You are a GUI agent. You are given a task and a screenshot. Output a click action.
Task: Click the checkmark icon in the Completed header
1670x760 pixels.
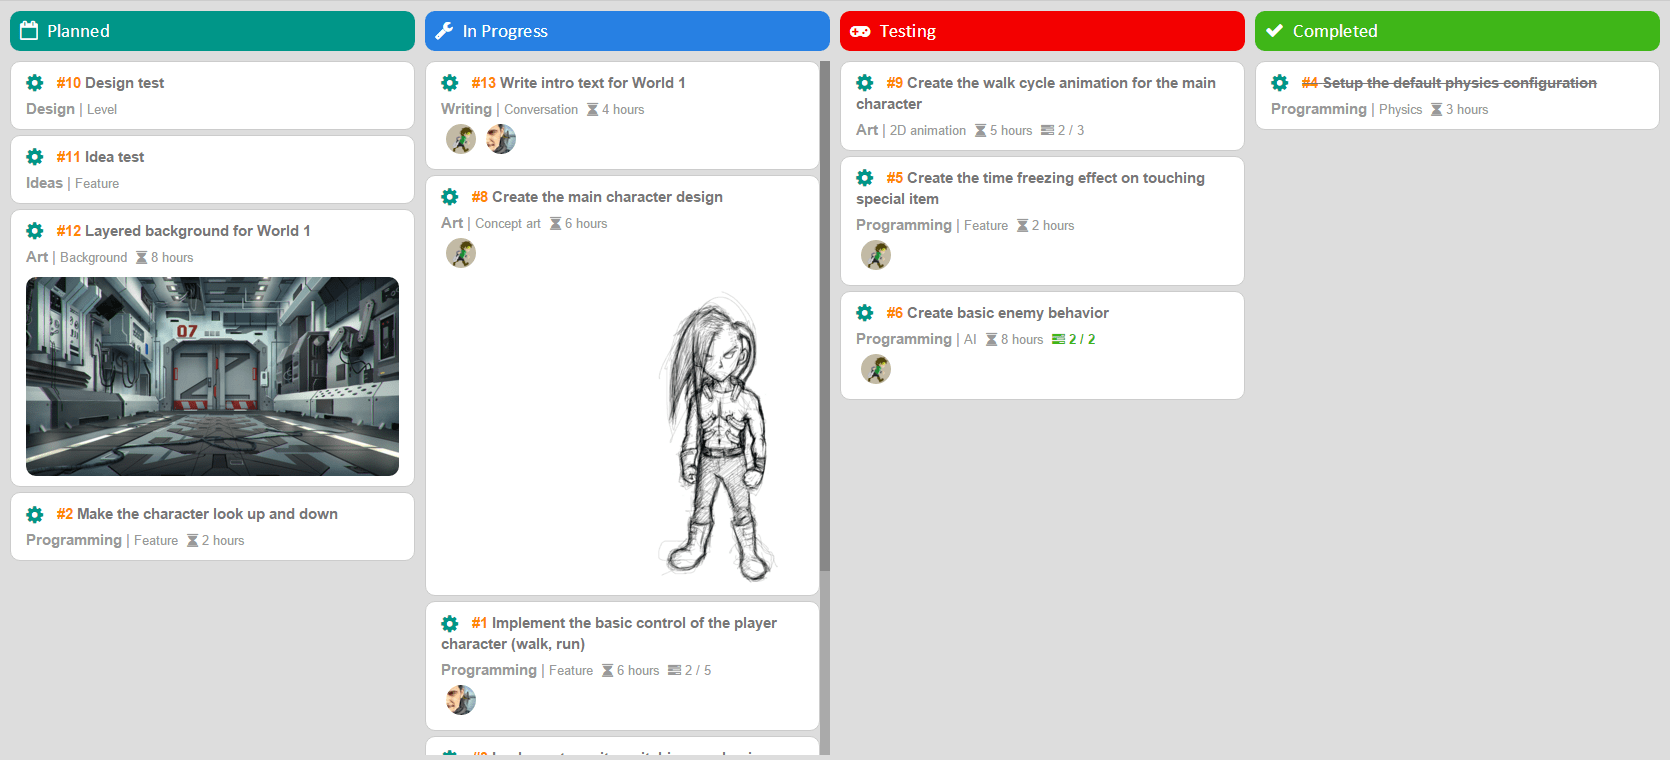coord(1274,31)
